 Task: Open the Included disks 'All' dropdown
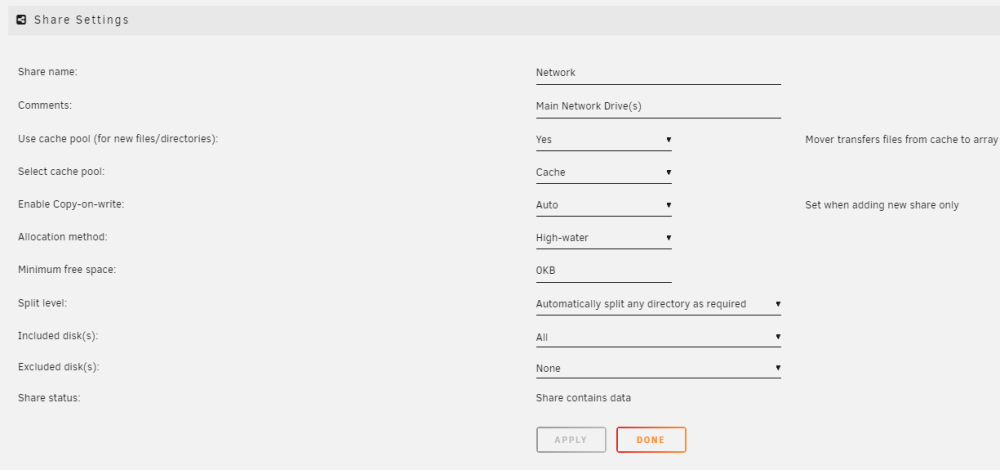[x=658, y=337]
